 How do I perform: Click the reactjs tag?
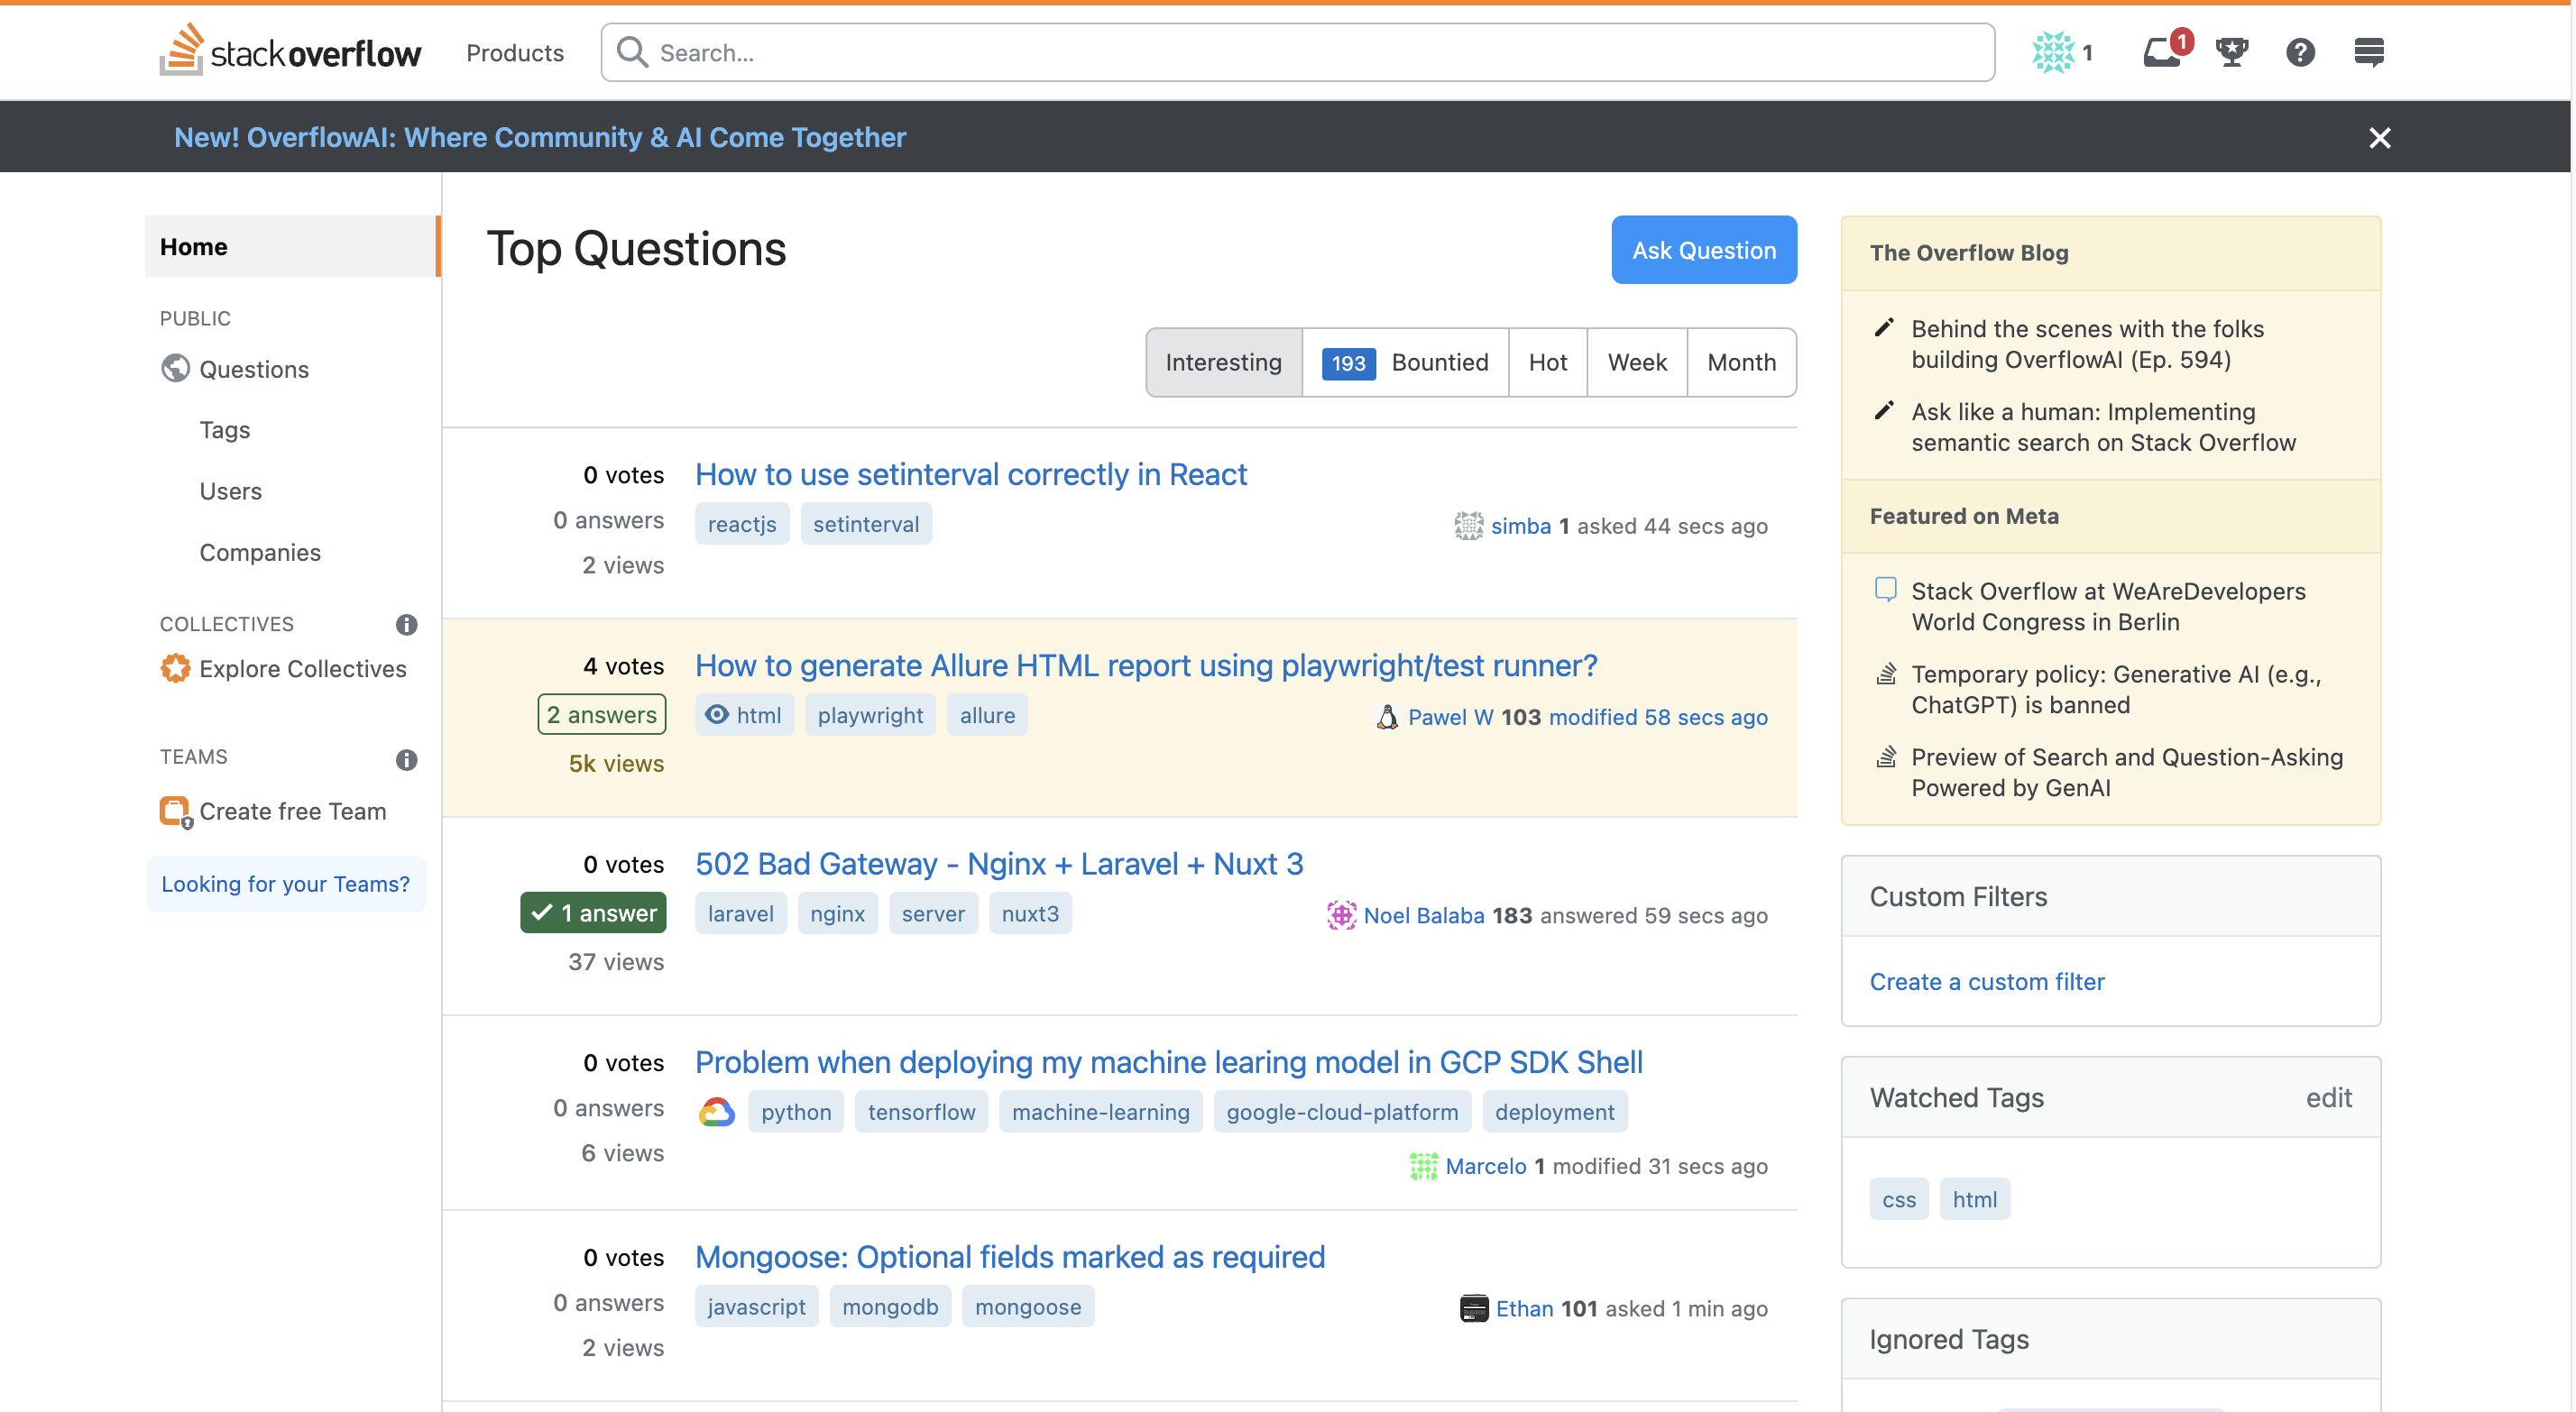pos(742,524)
